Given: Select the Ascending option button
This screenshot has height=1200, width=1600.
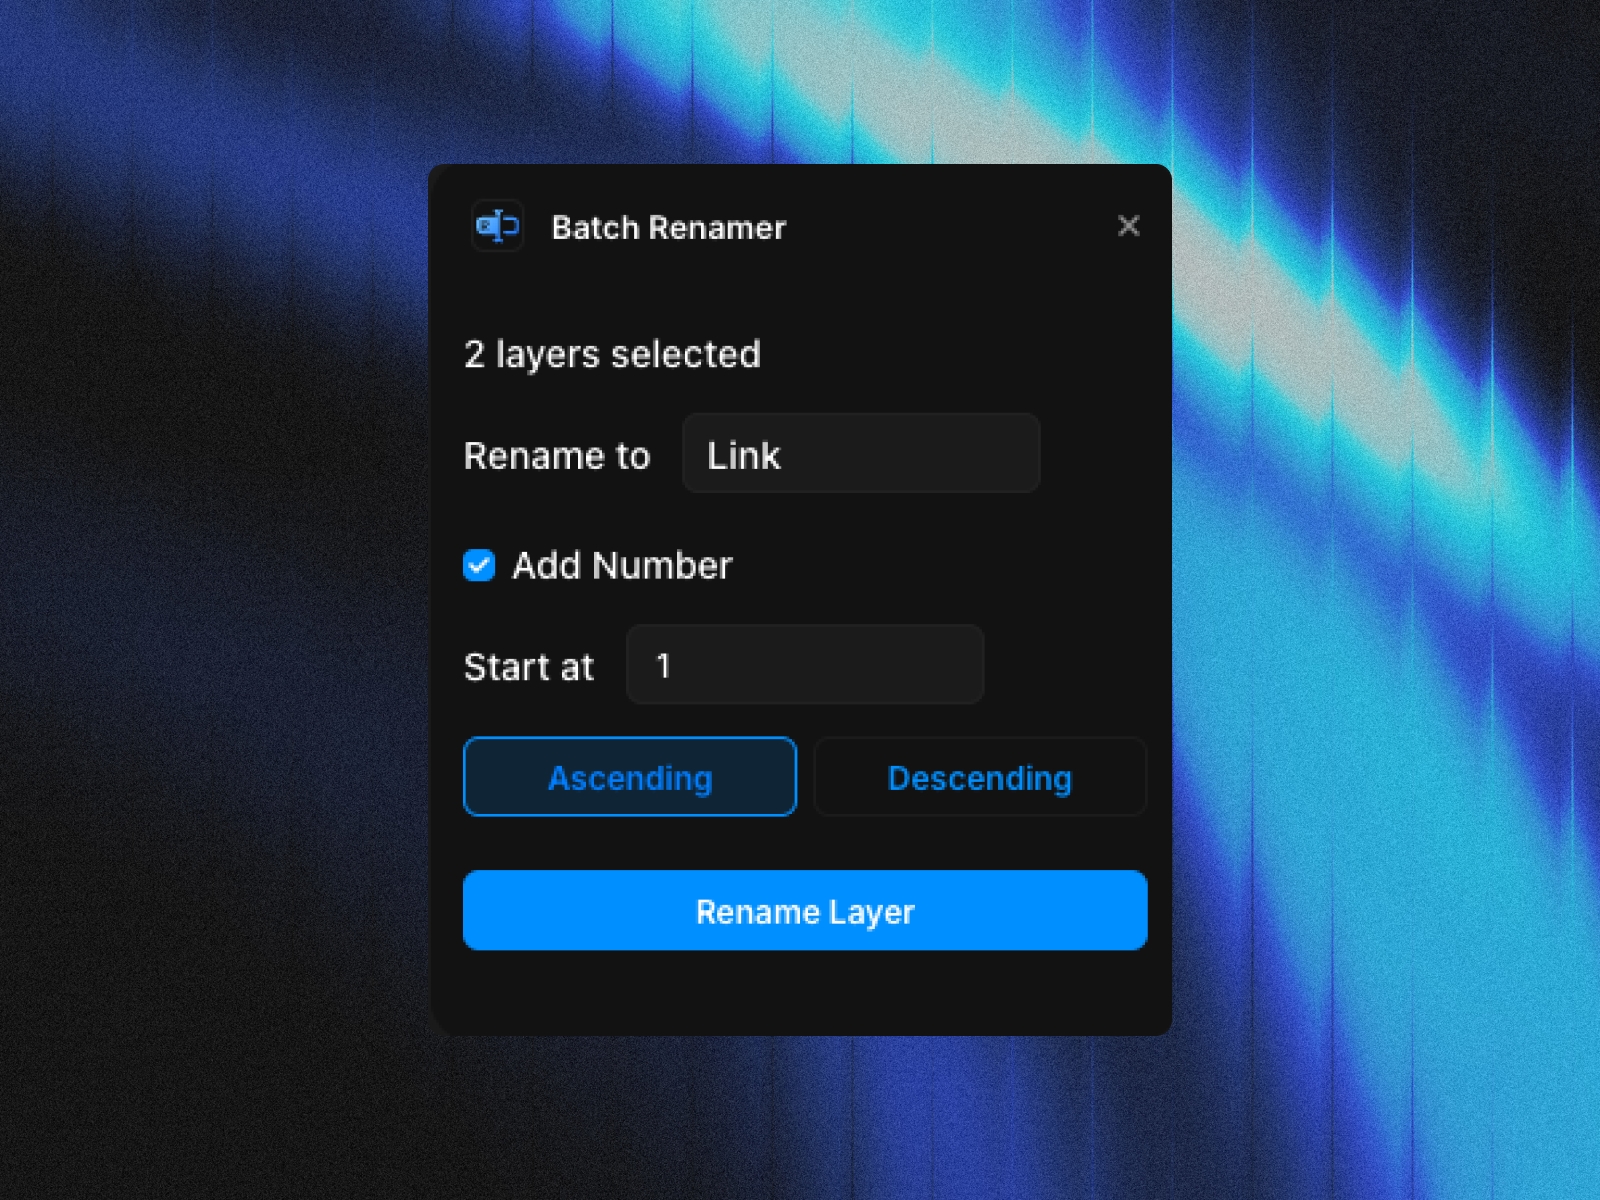Looking at the screenshot, I should pos(630,777).
